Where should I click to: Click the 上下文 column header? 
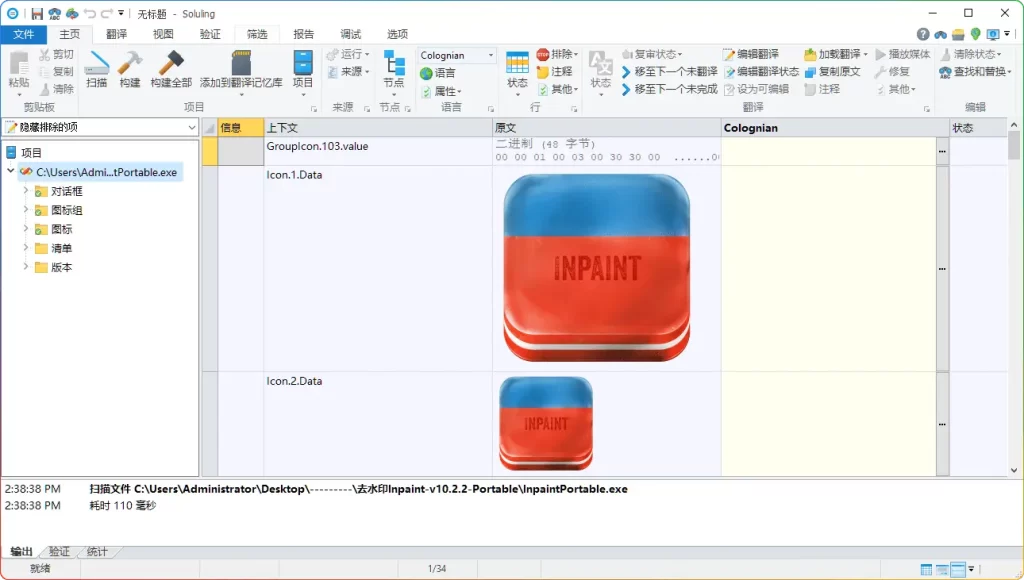[378, 127]
